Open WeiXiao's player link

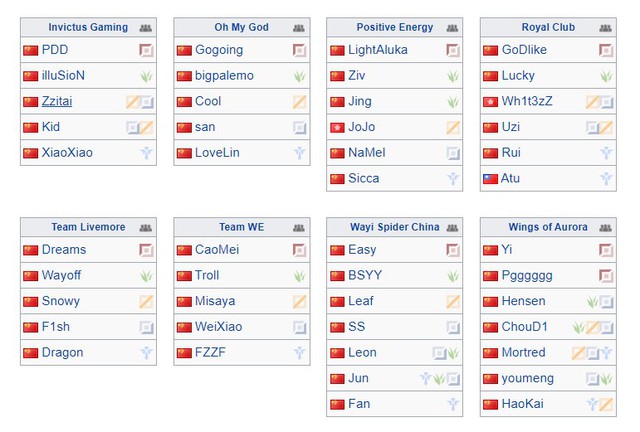pyautogui.click(x=218, y=327)
